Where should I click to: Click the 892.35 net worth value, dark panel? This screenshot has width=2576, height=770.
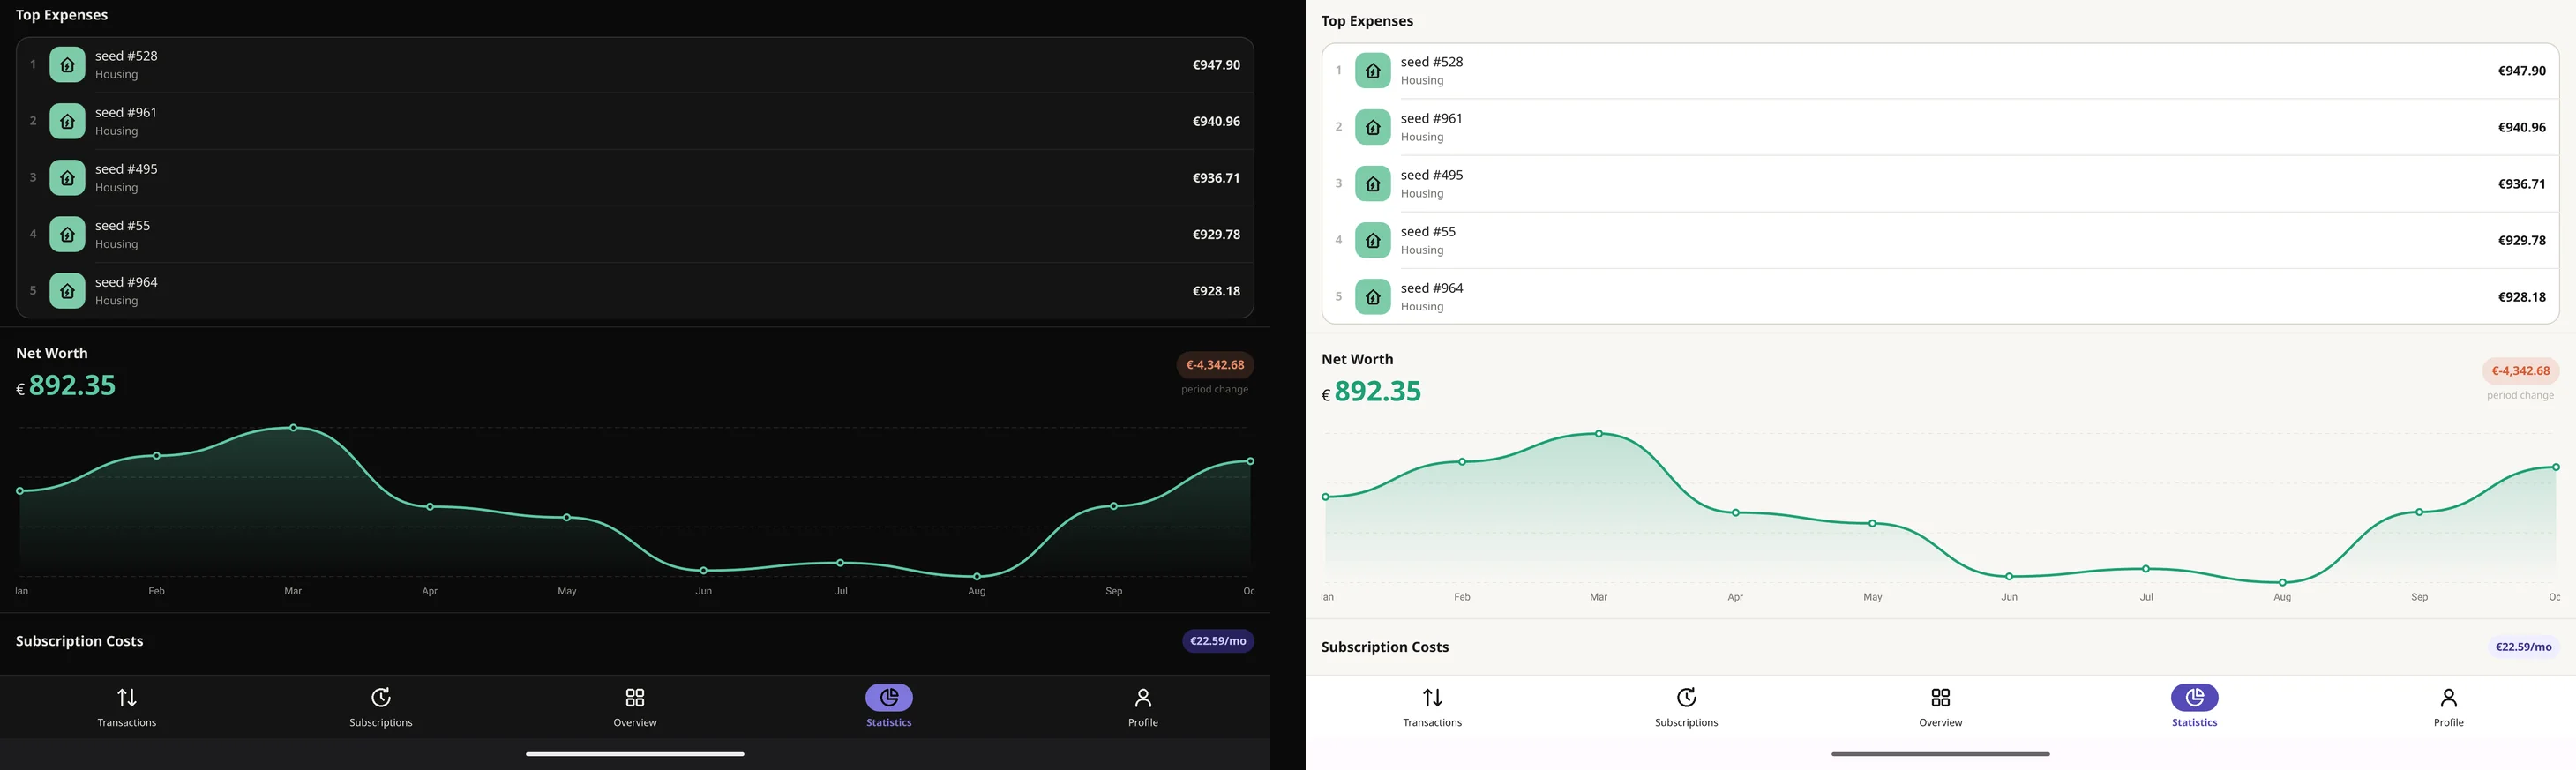pos(72,385)
